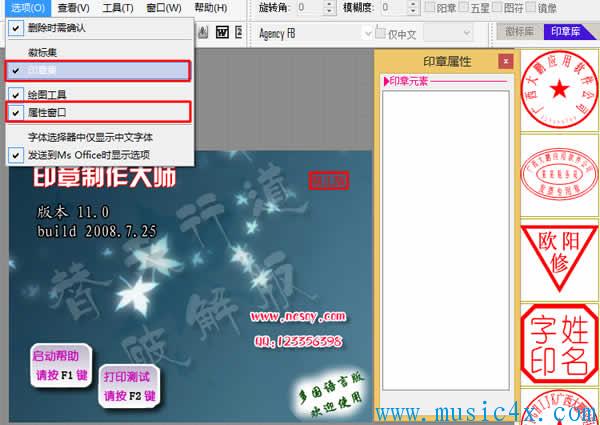Switch to the 徽标库 tab
Screen dimensions: 600x425
tap(520, 32)
